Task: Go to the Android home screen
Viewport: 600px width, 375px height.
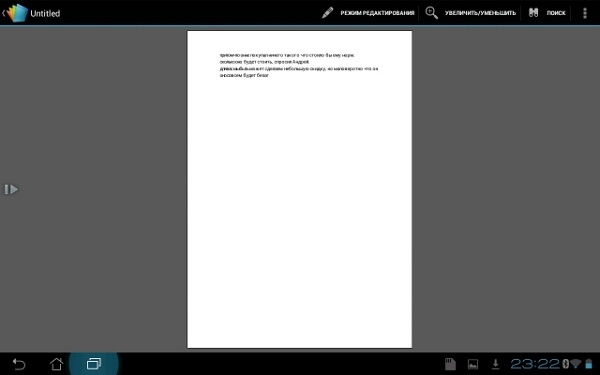Action: (x=57, y=364)
